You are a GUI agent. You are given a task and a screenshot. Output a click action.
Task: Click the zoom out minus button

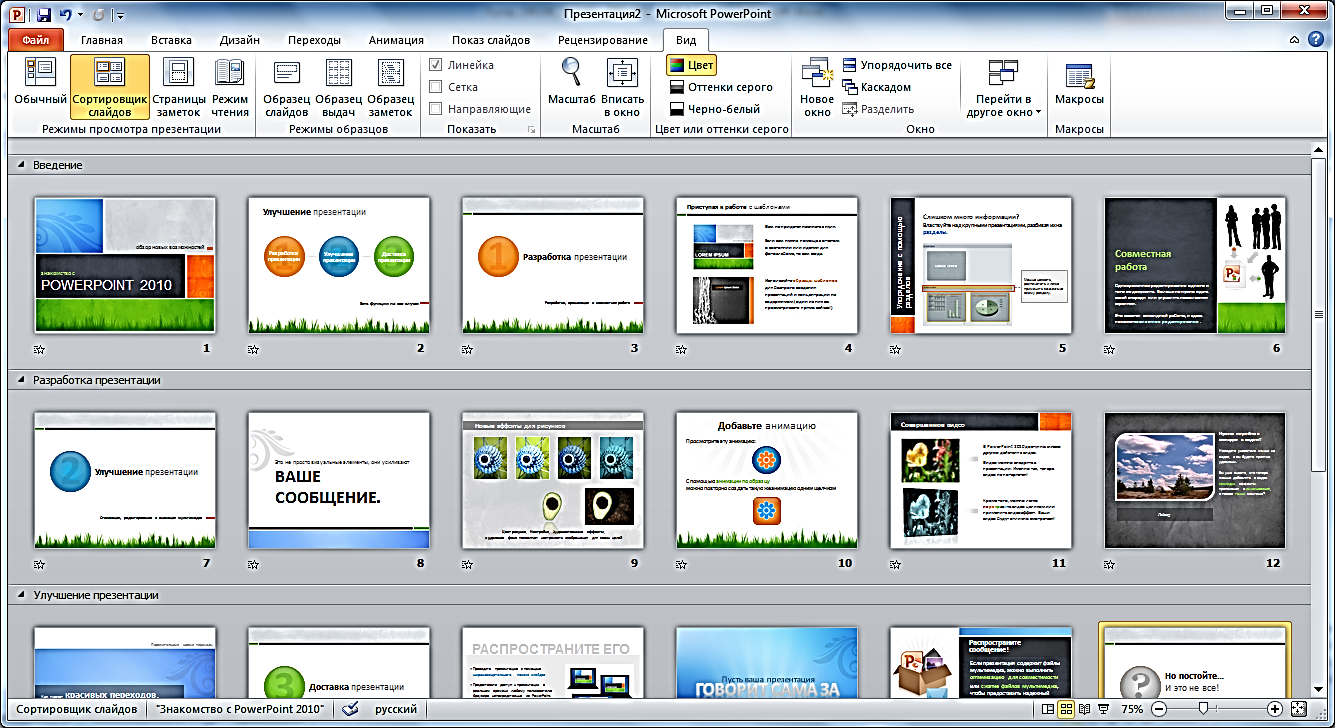[x=1158, y=709]
